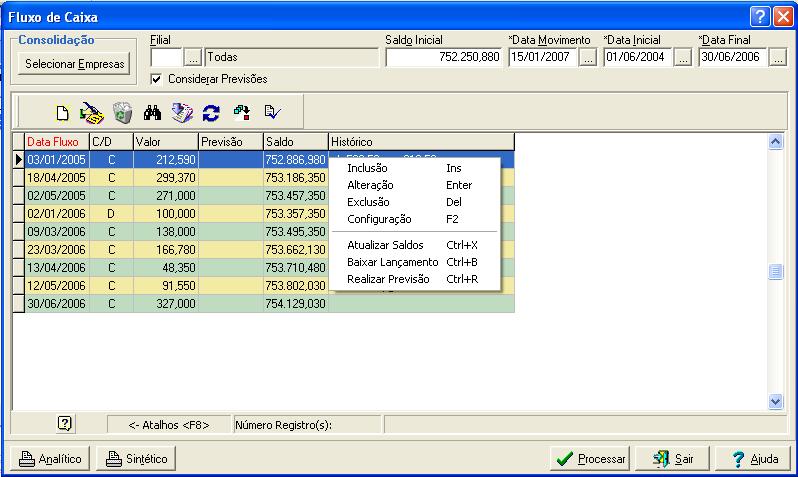
Task: Click the recycle bin delete icon
Action: [x=122, y=113]
